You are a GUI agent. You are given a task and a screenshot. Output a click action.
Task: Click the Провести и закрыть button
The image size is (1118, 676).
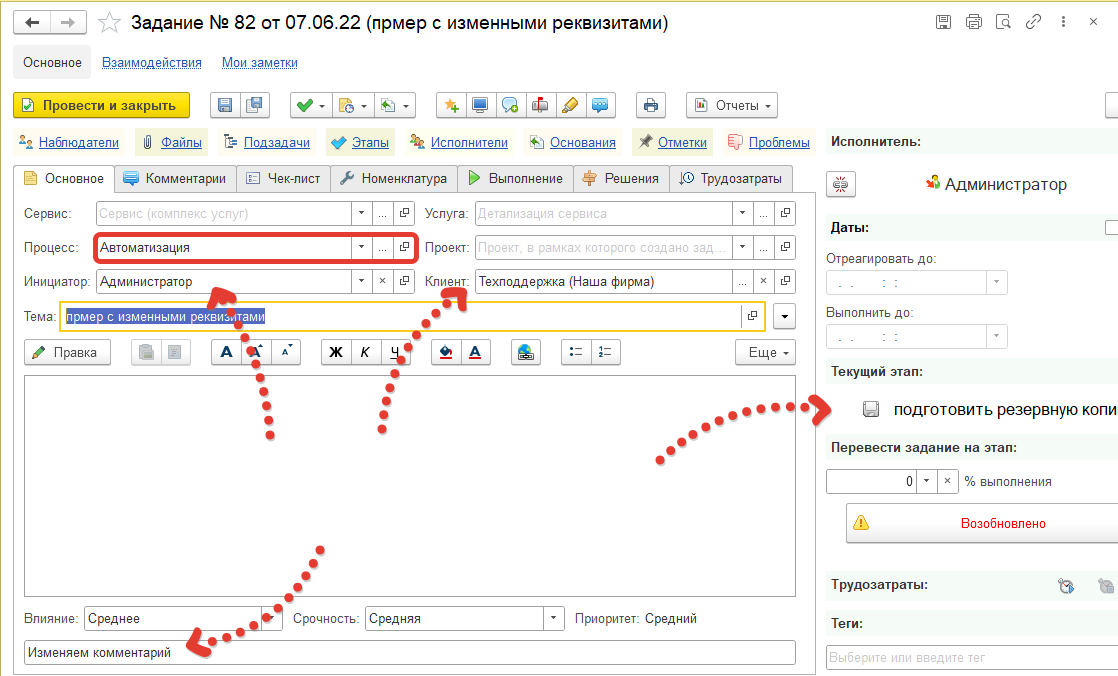[x=80, y=105]
